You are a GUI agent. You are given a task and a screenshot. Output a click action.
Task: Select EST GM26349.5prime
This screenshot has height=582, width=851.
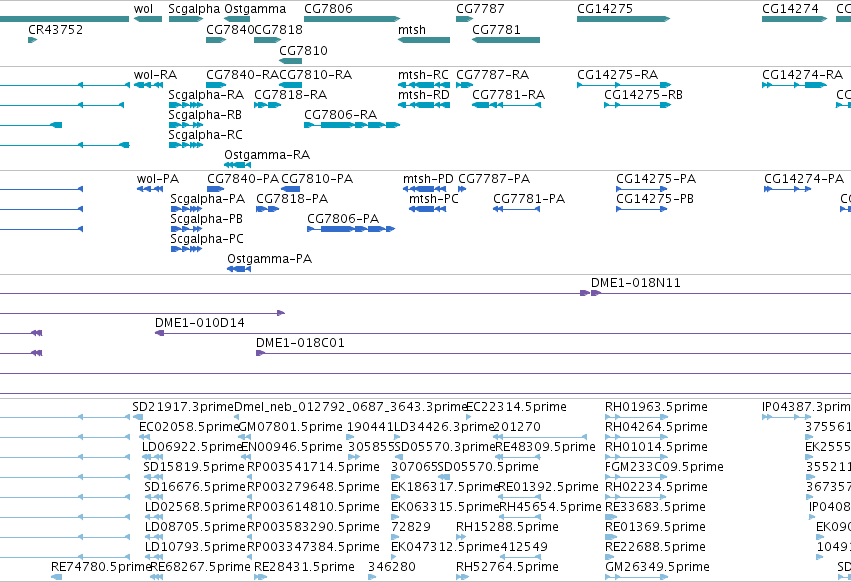pos(657,567)
